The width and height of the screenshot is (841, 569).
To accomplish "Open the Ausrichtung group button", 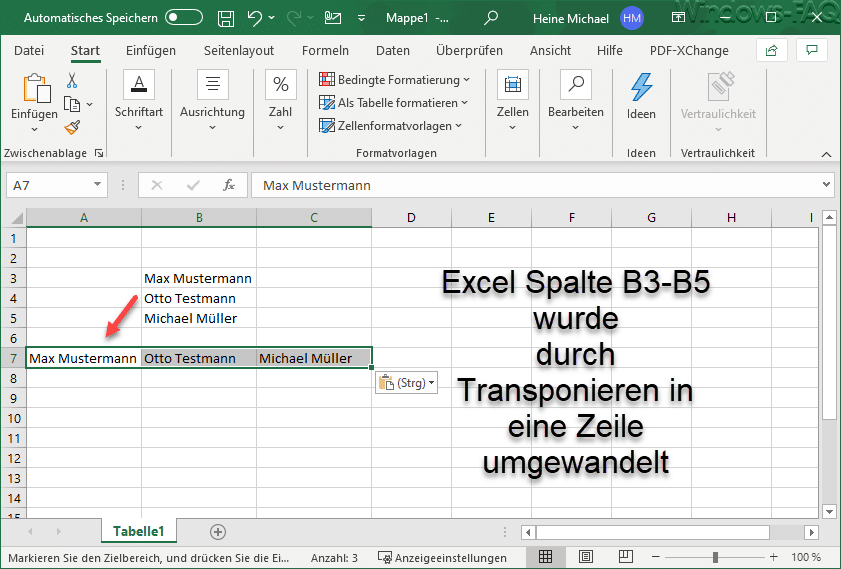I will (212, 101).
